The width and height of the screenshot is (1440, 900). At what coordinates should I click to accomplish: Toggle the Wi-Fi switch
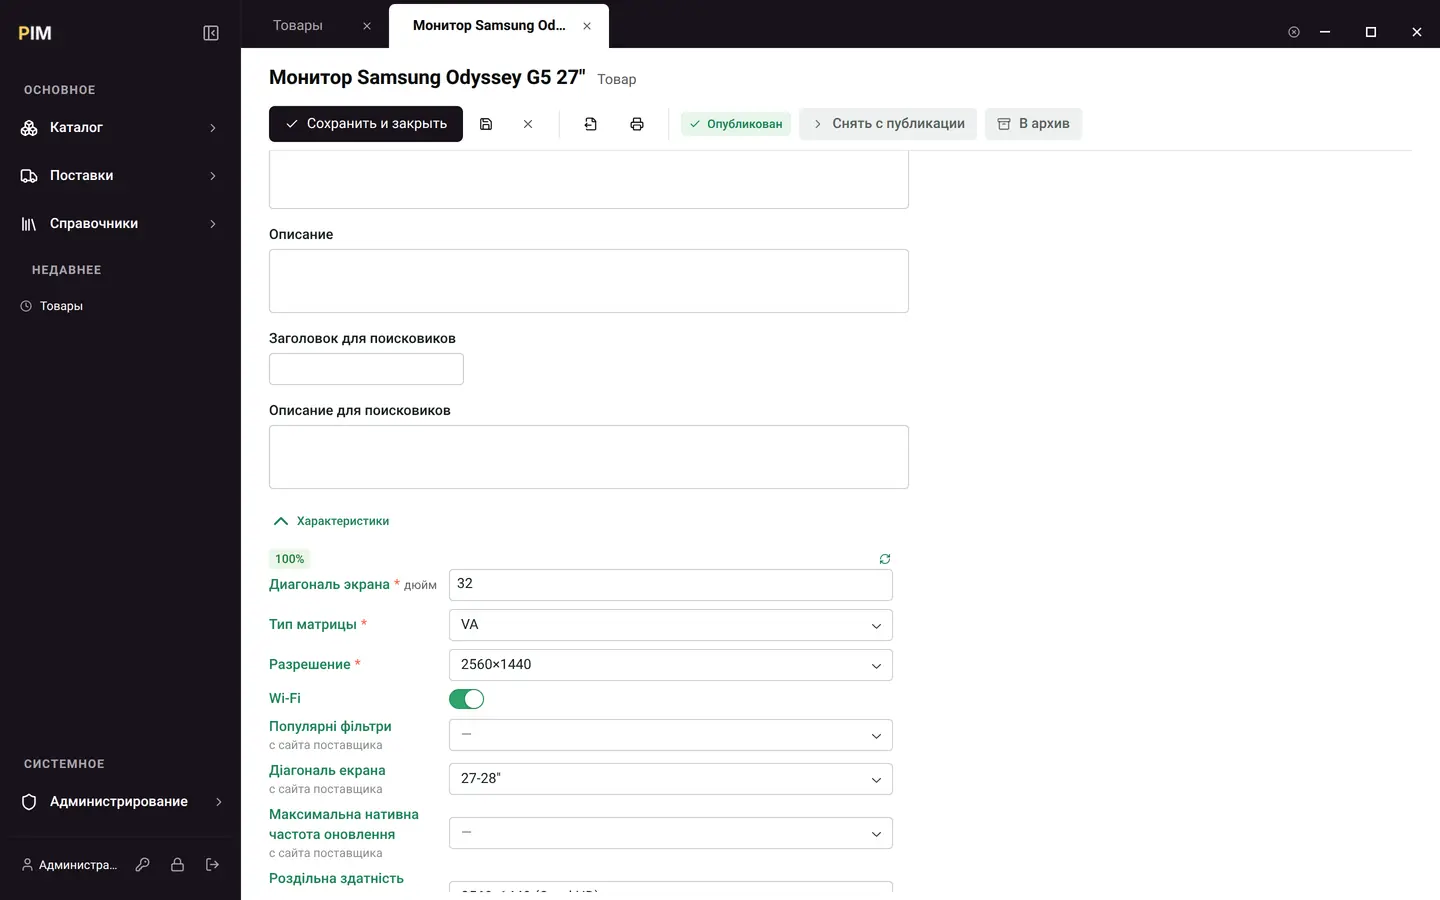click(467, 699)
